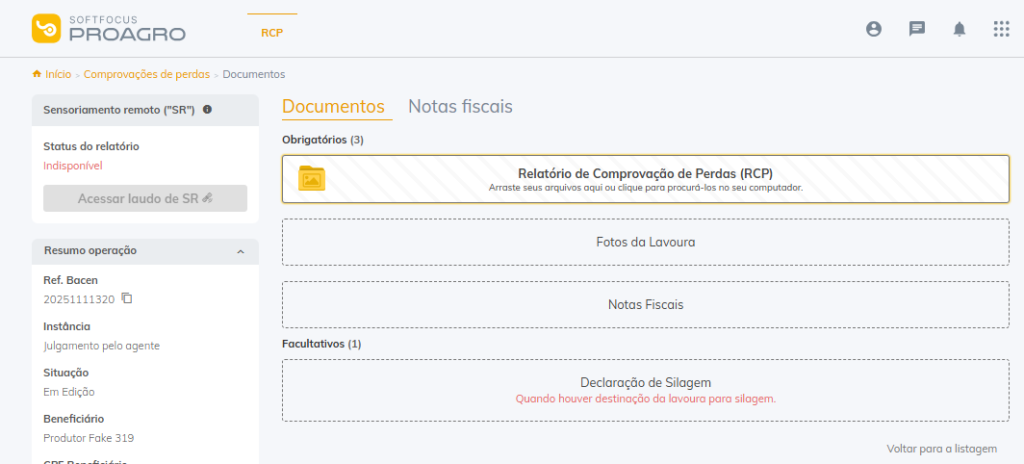Click the Voltar para a listagem link

(x=941, y=449)
